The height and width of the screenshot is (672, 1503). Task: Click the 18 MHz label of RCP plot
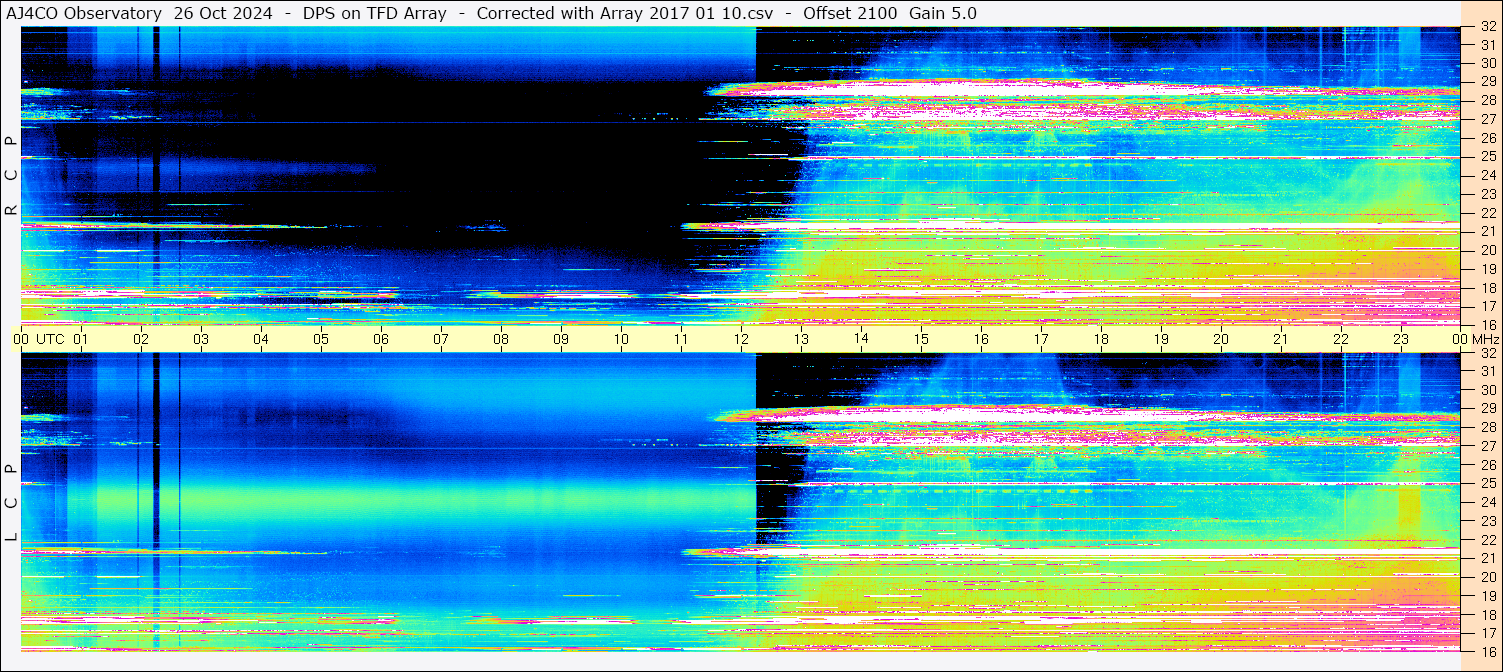click(1487, 288)
